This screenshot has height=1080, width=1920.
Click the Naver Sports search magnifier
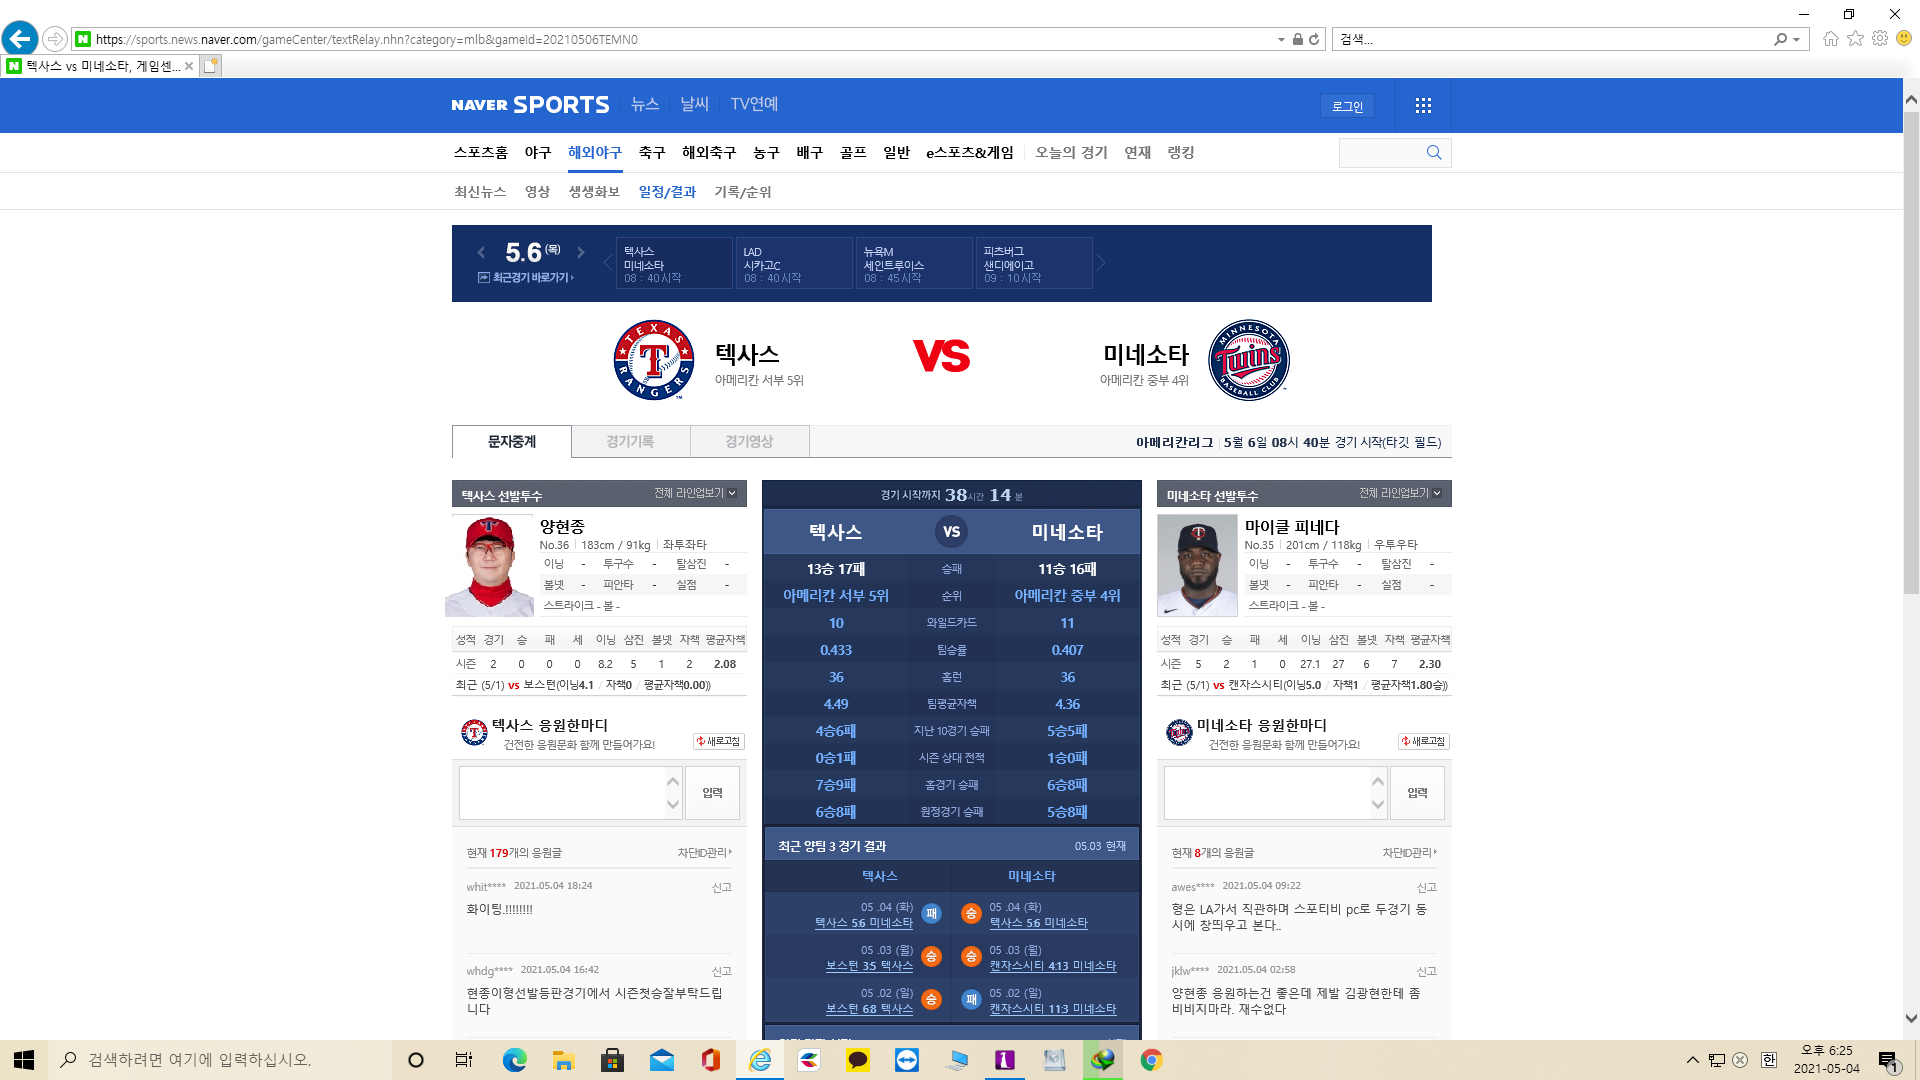(1434, 152)
